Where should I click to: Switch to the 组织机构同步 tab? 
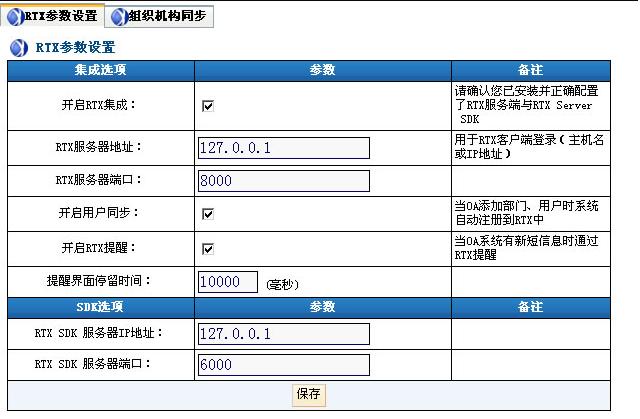(166, 16)
